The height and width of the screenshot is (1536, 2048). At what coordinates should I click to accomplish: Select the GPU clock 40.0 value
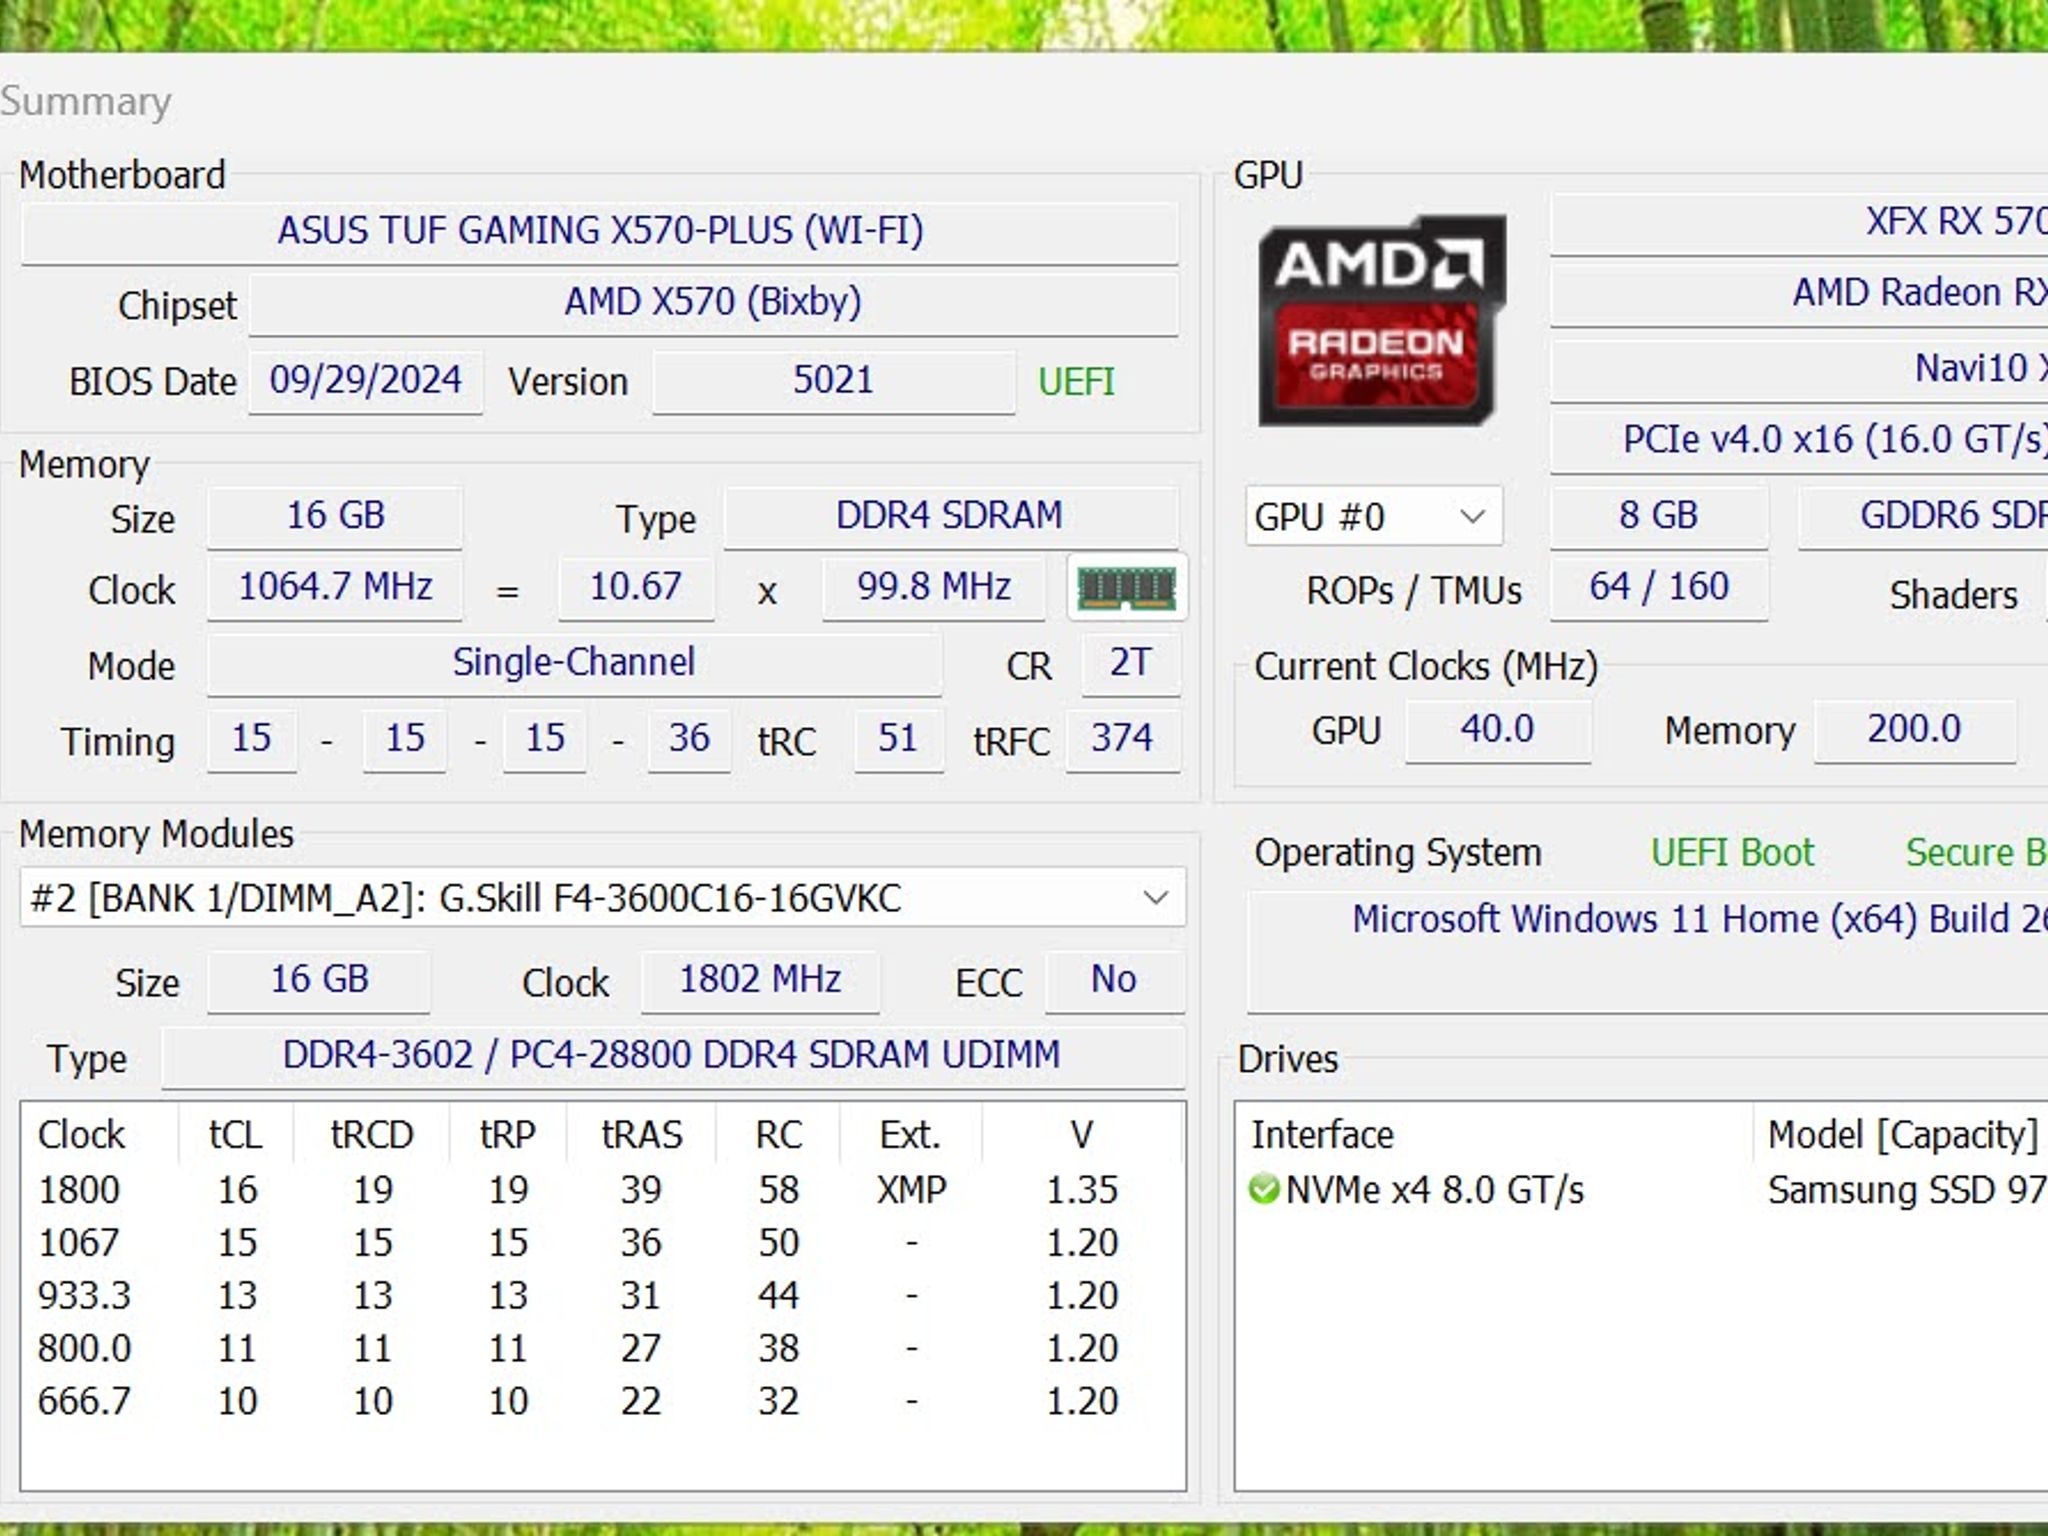(x=1497, y=730)
